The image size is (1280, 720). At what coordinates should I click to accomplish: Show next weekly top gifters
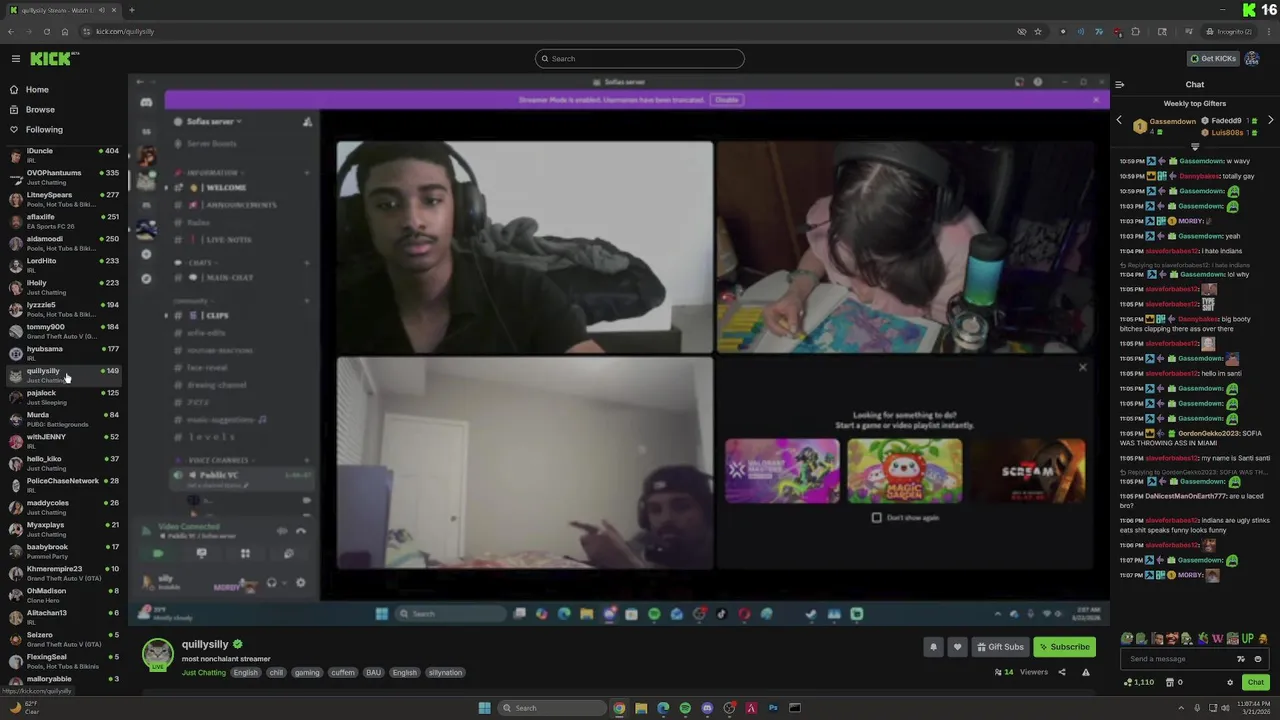(x=1271, y=120)
